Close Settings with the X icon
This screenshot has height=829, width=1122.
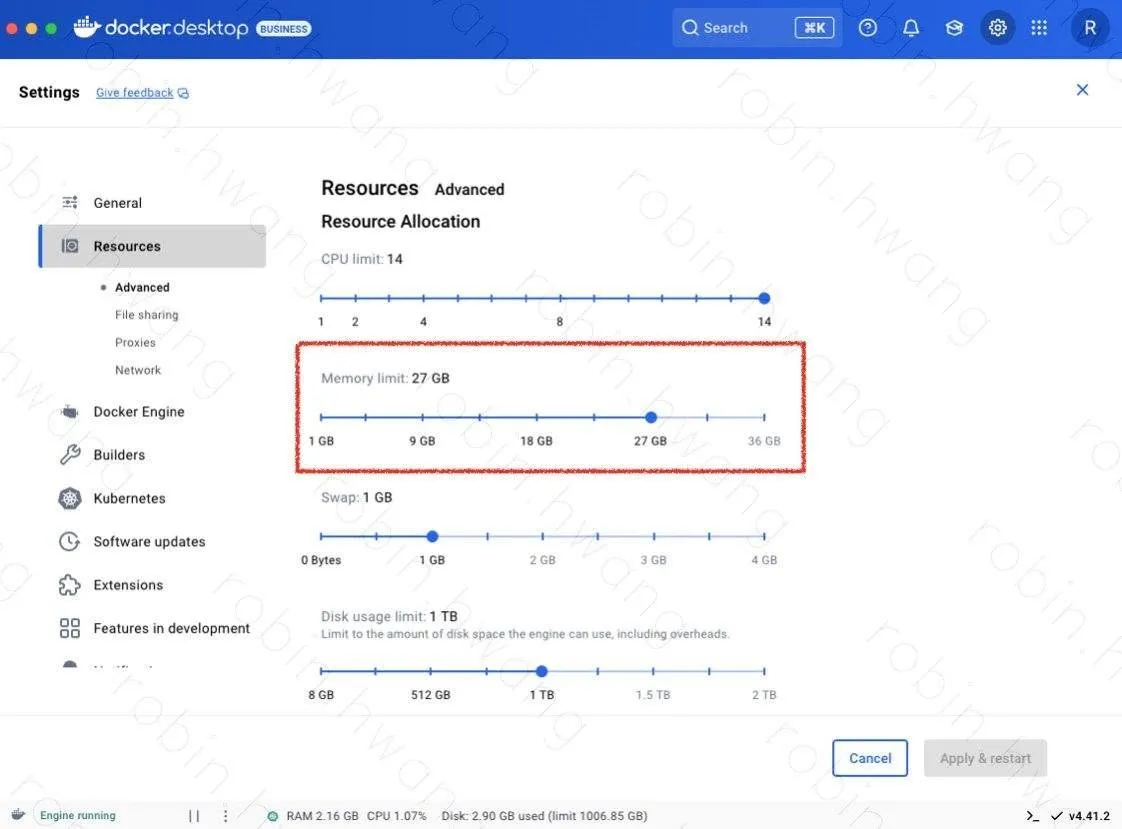coord(1082,89)
